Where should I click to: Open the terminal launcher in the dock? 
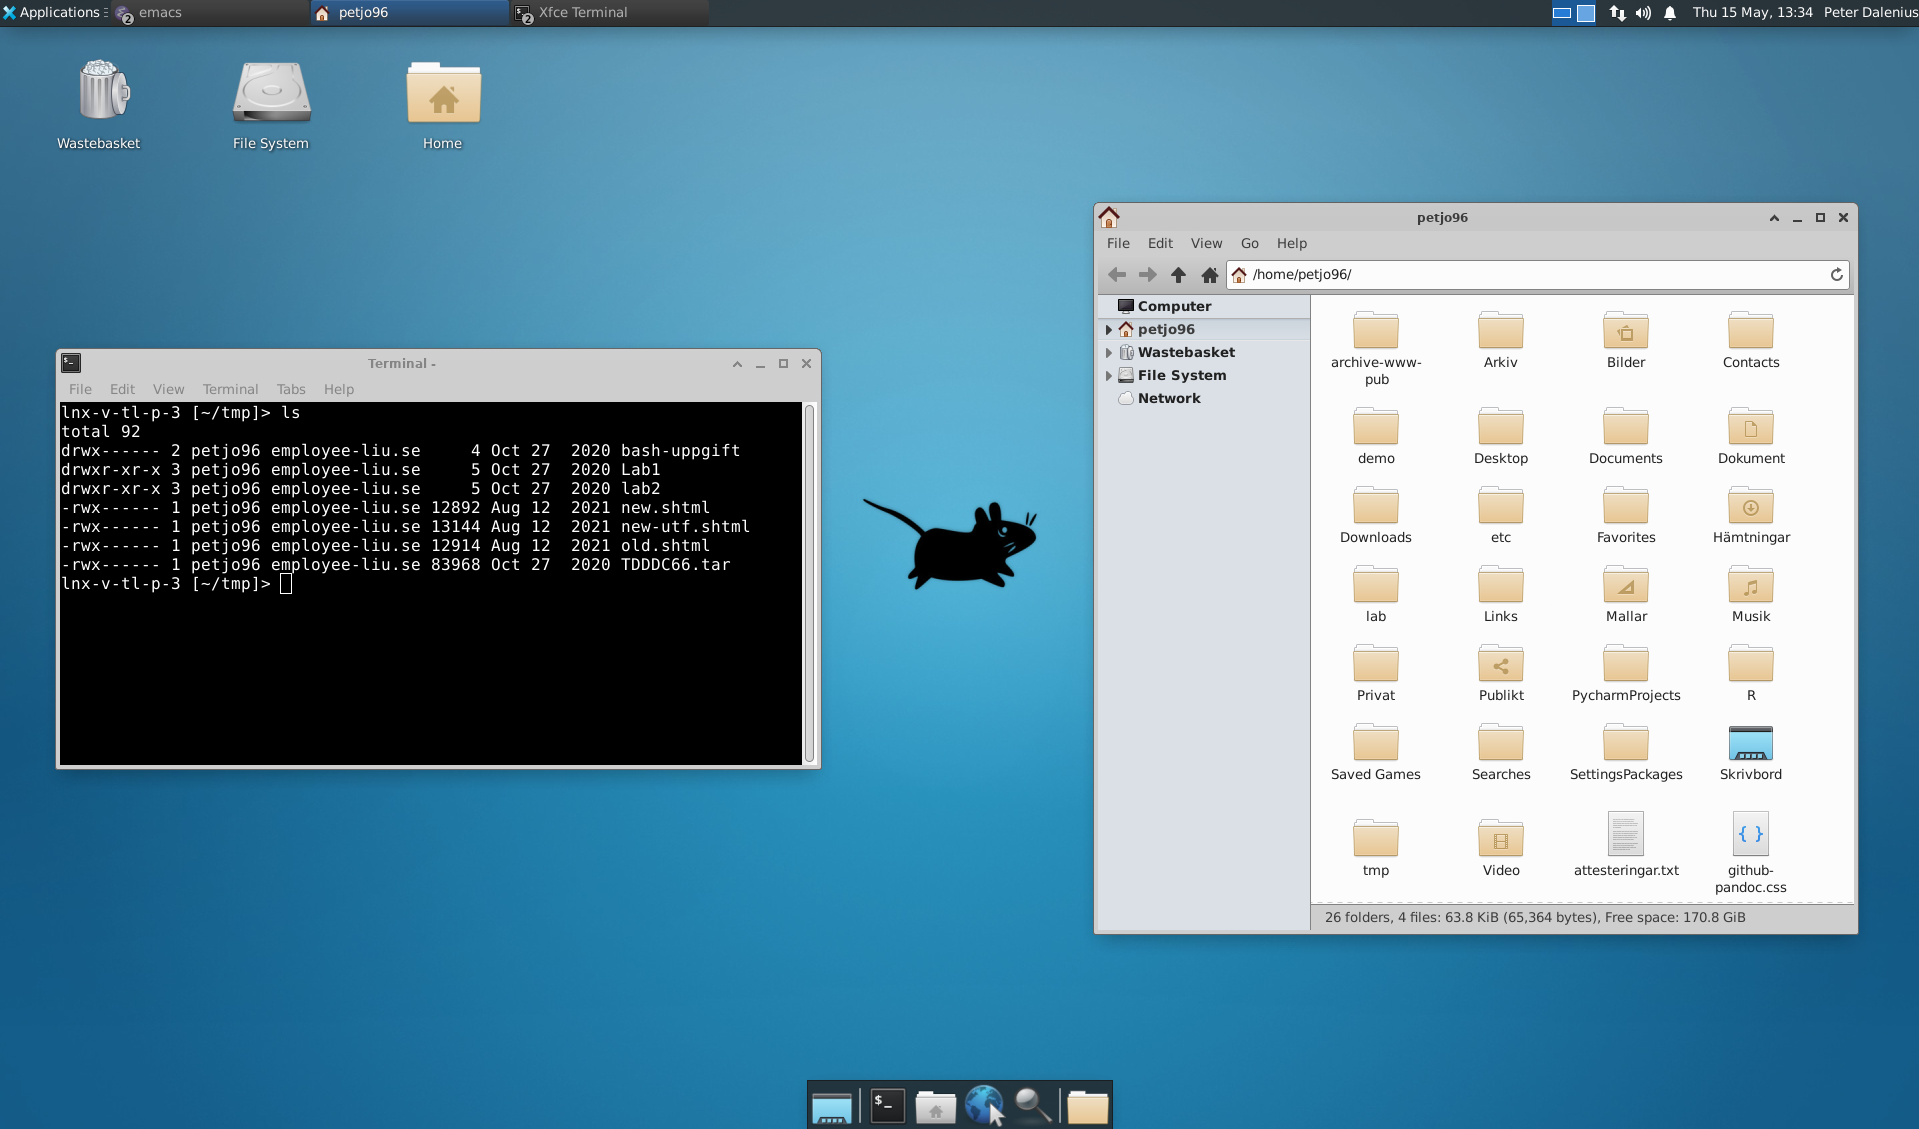click(887, 1106)
